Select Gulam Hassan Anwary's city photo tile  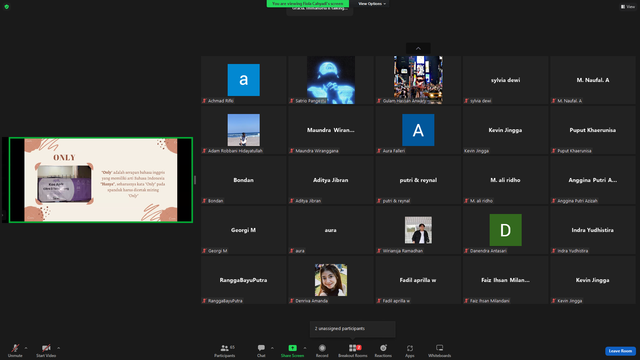418,80
